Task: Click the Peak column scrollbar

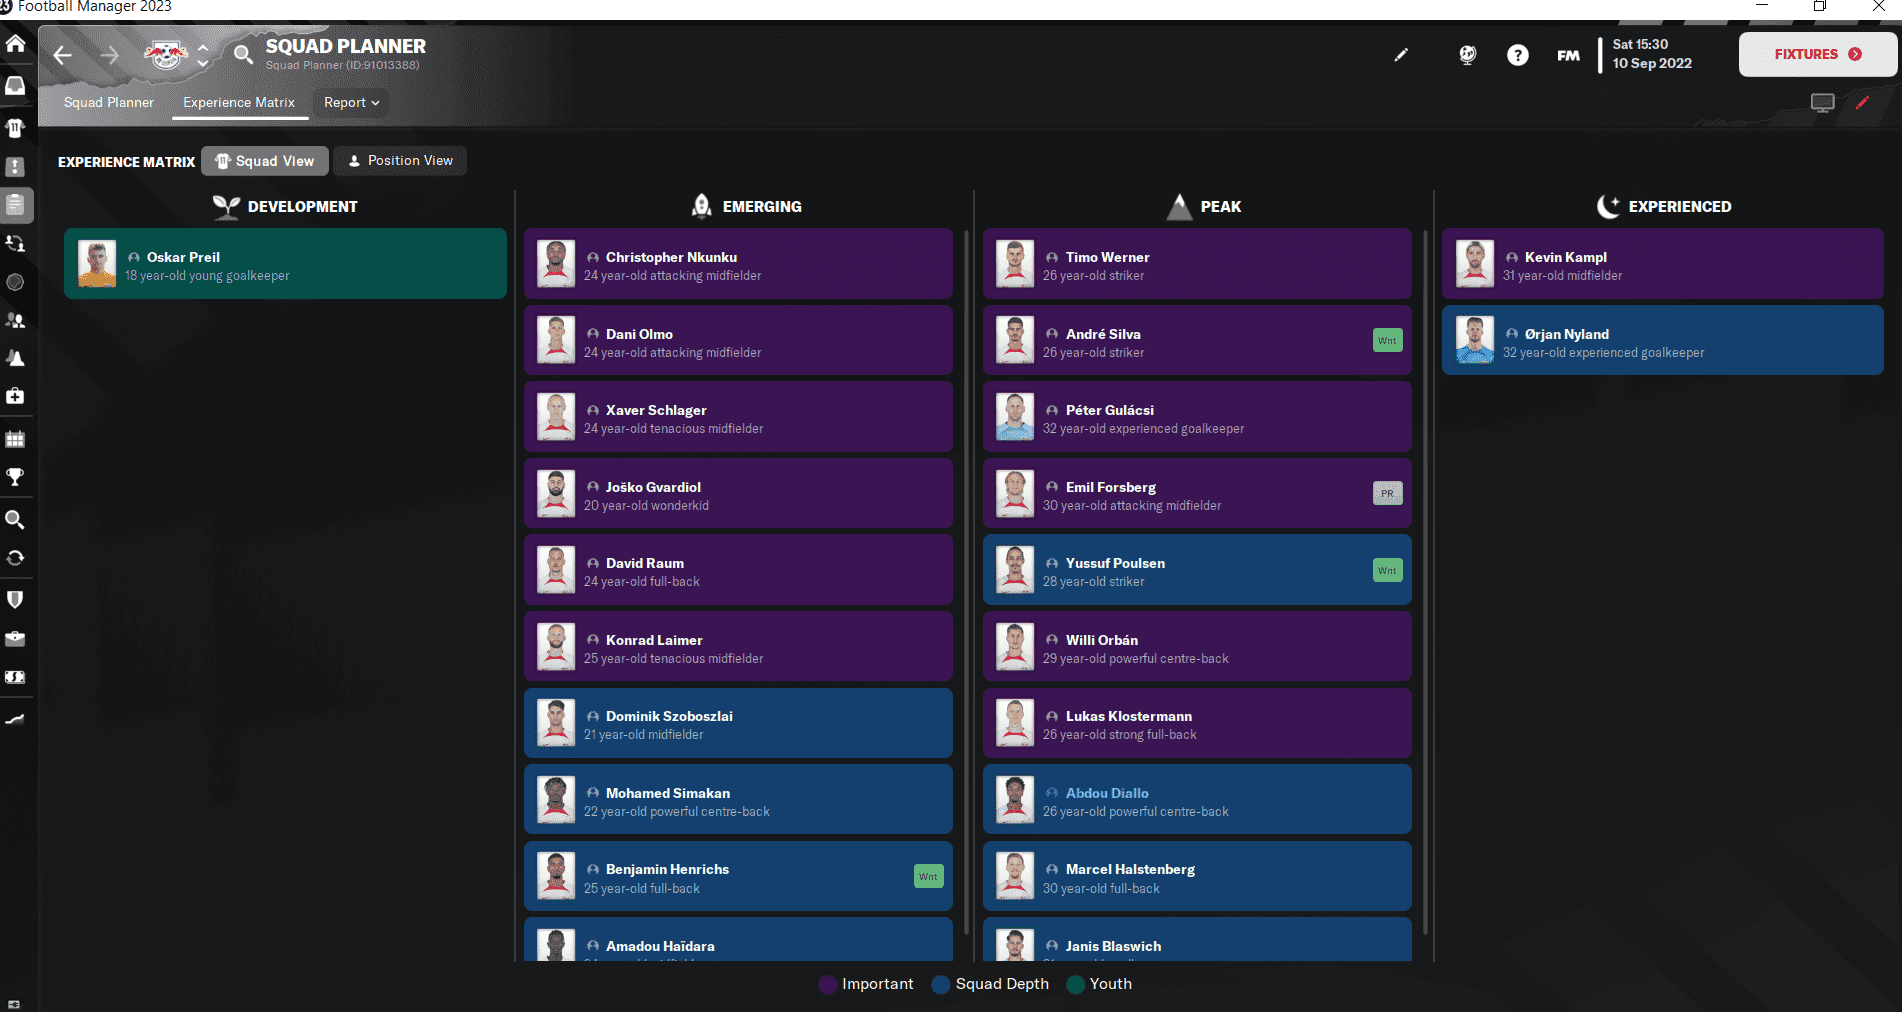Action: pyautogui.click(x=1425, y=580)
